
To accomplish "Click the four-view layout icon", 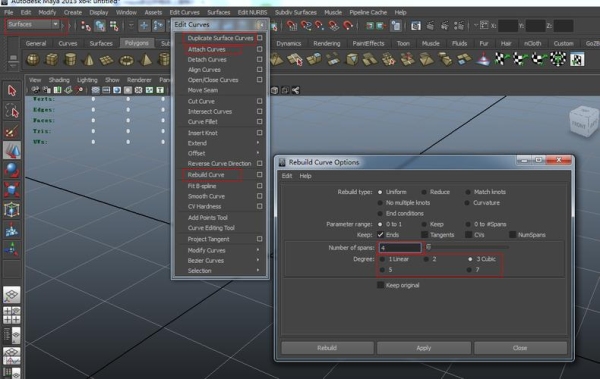I will point(11,315).
